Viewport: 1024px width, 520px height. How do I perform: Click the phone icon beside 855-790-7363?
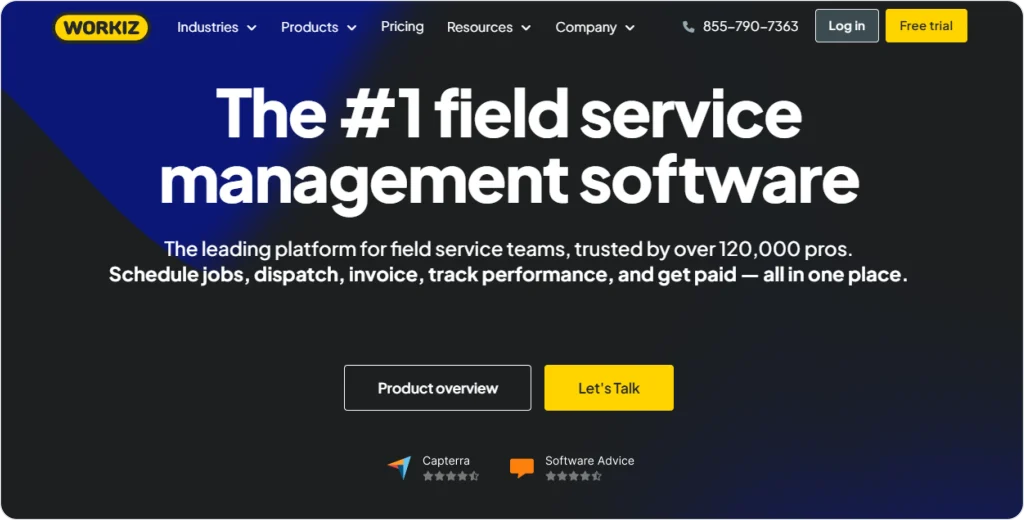coord(688,27)
